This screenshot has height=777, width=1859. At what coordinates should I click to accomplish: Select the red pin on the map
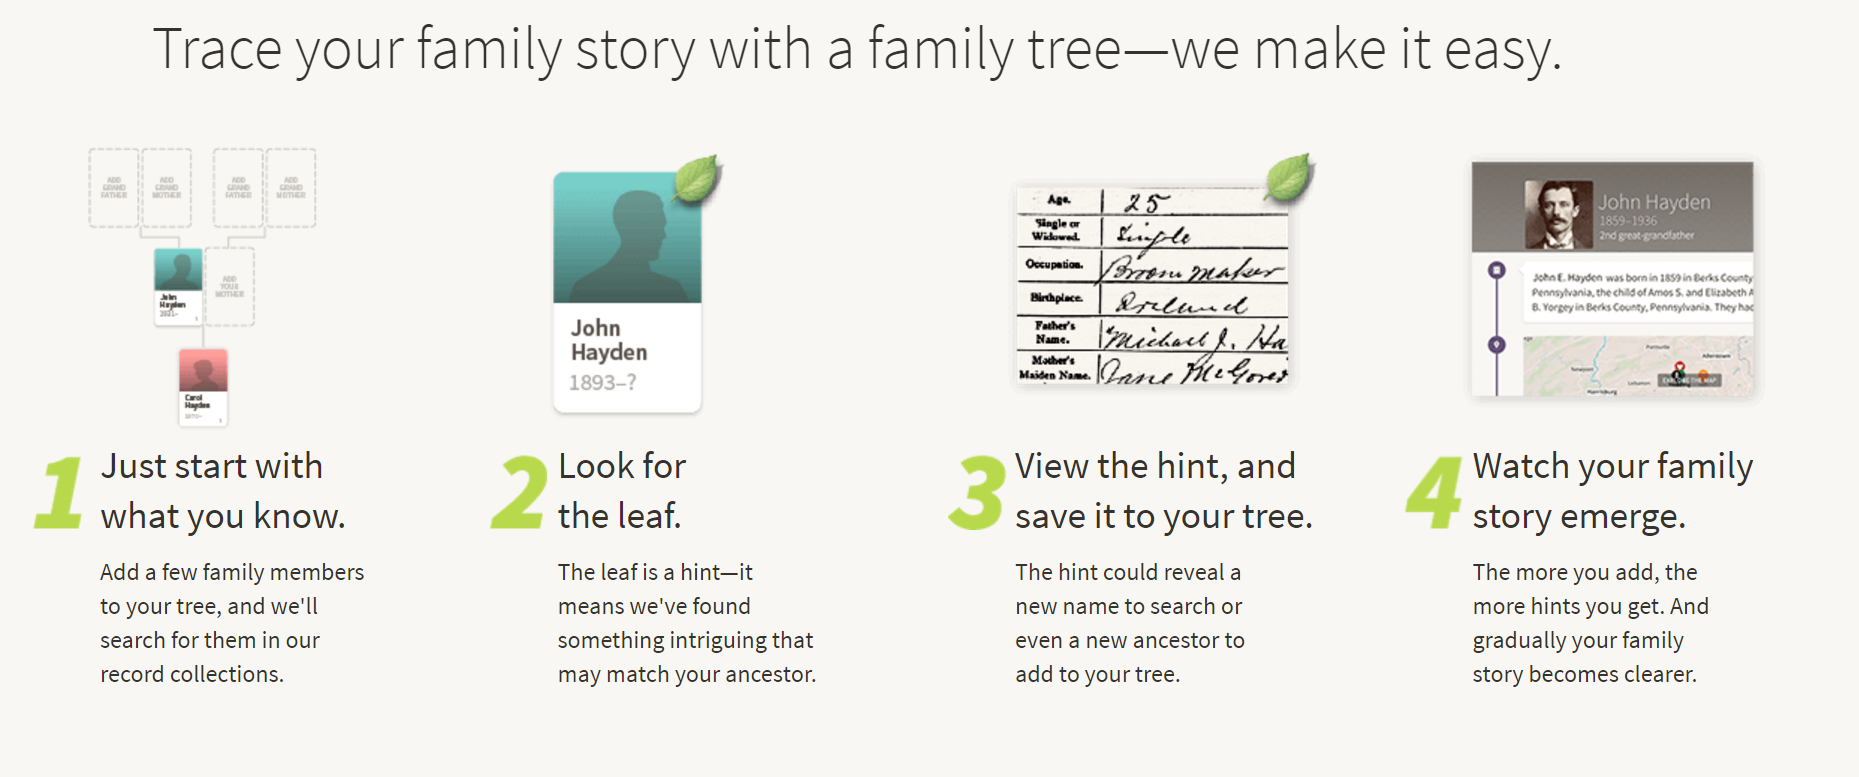pos(1680,368)
